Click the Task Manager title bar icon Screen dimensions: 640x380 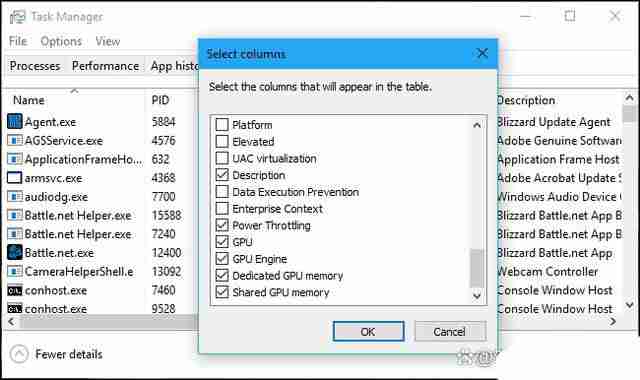click(x=18, y=17)
